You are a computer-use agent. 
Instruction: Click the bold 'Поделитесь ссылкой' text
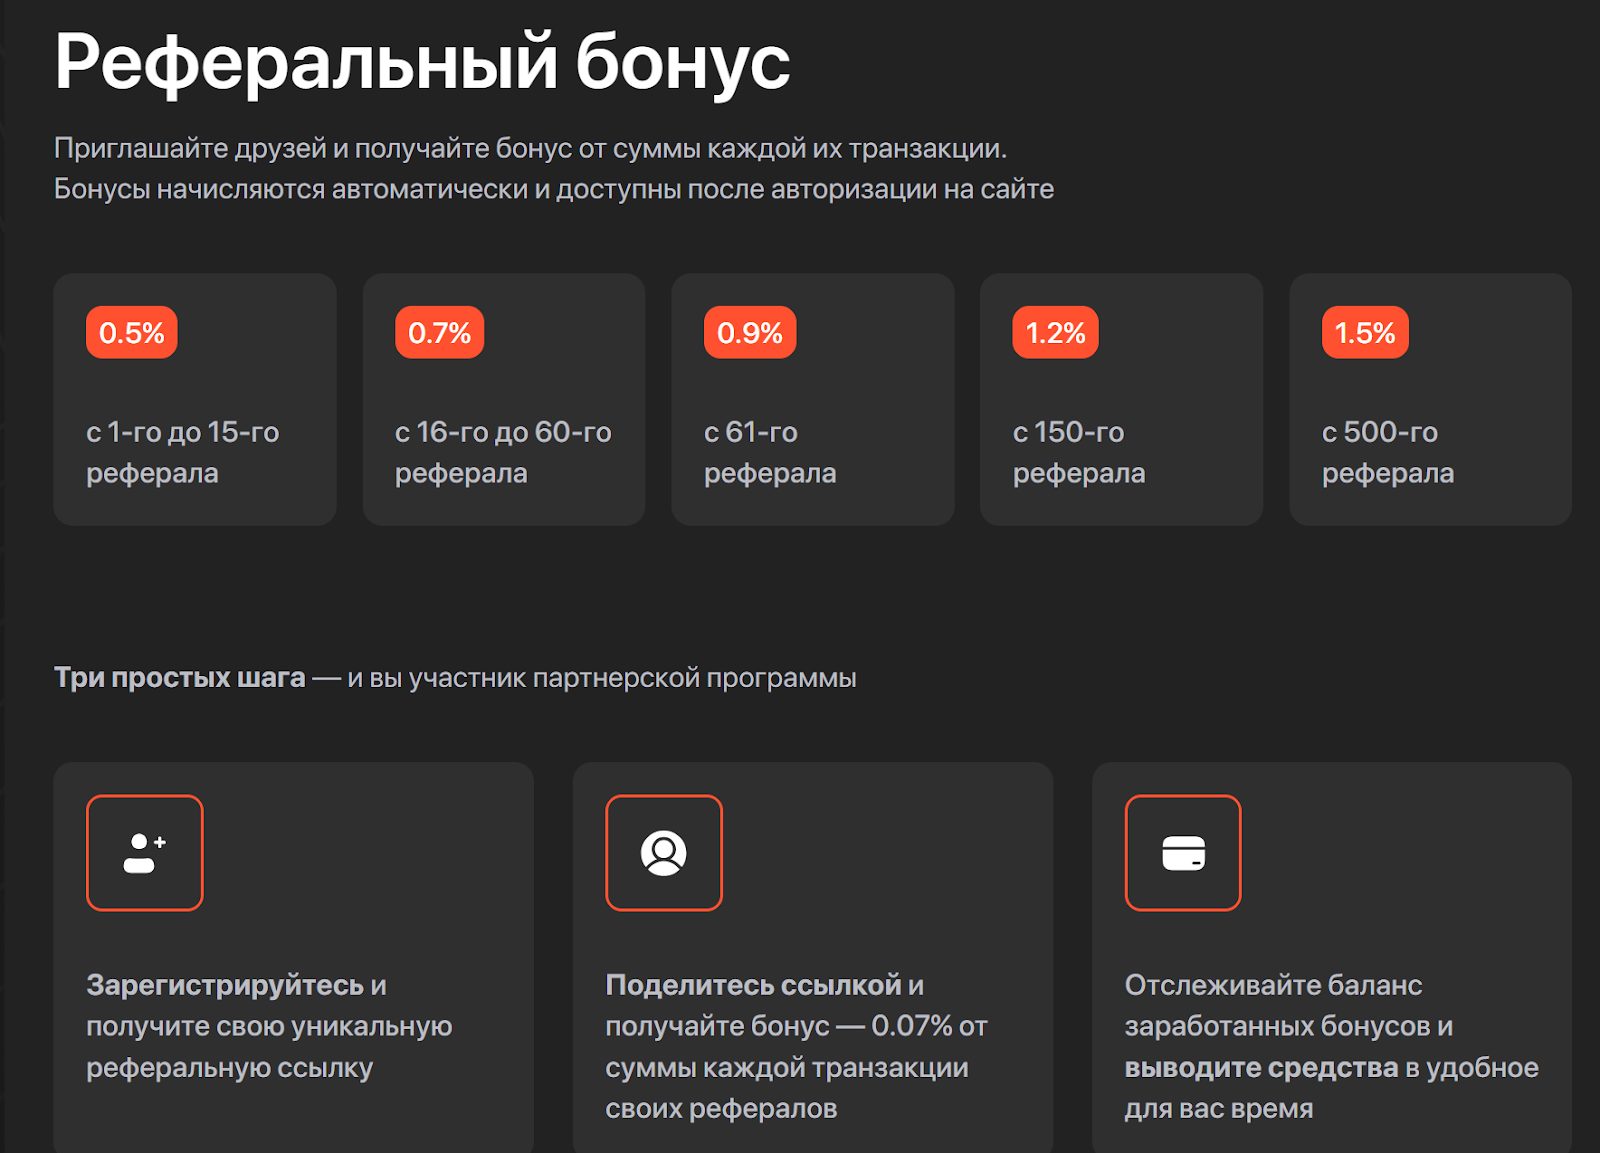[753, 985]
